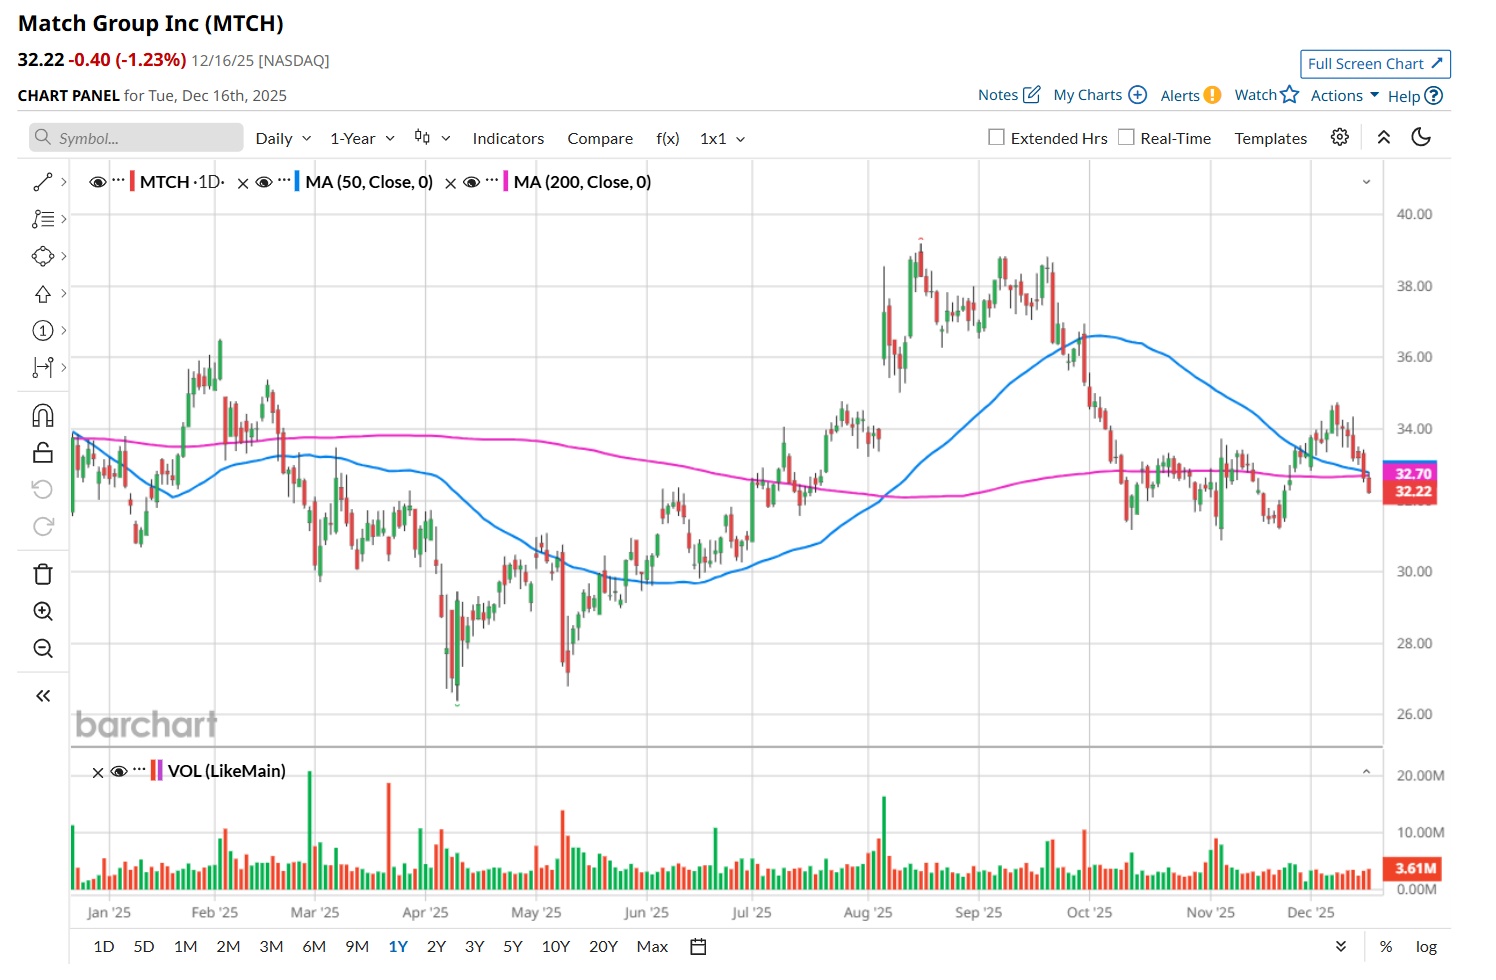Open the Indicators menu
The height and width of the screenshot is (980, 1496).
click(x=508, y=139)
